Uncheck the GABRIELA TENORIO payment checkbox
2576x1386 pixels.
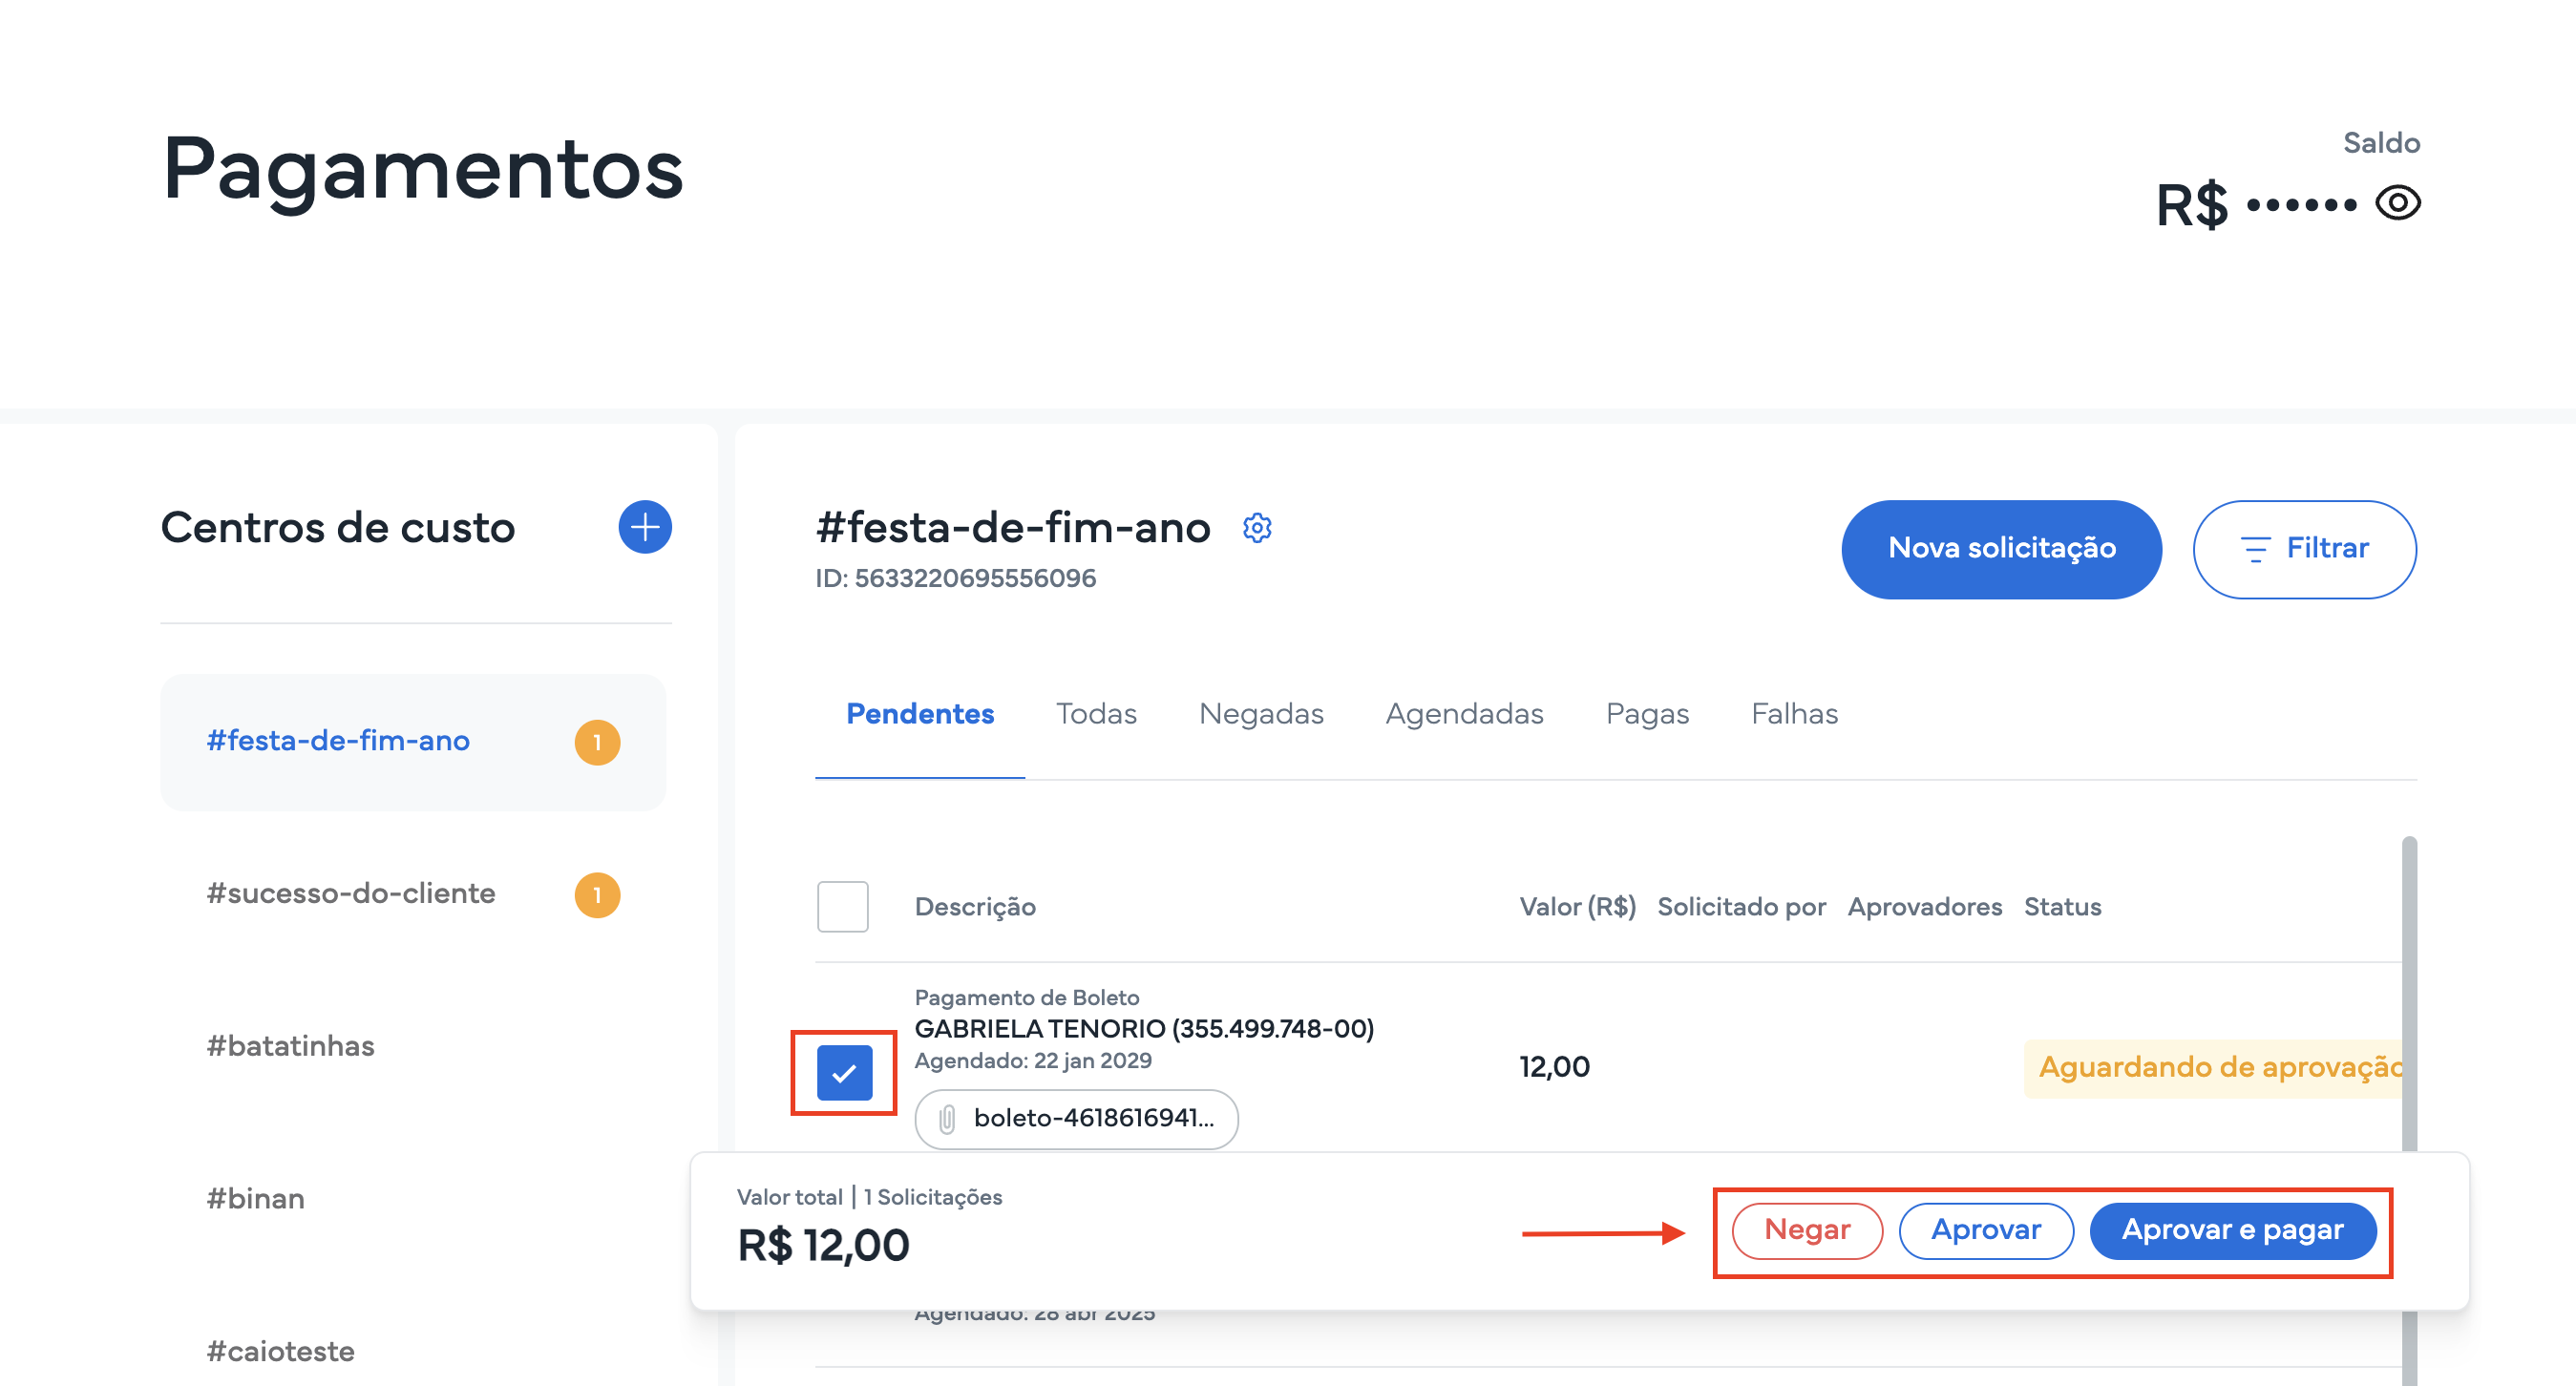pyautogui.click(x=844, y=1073)
